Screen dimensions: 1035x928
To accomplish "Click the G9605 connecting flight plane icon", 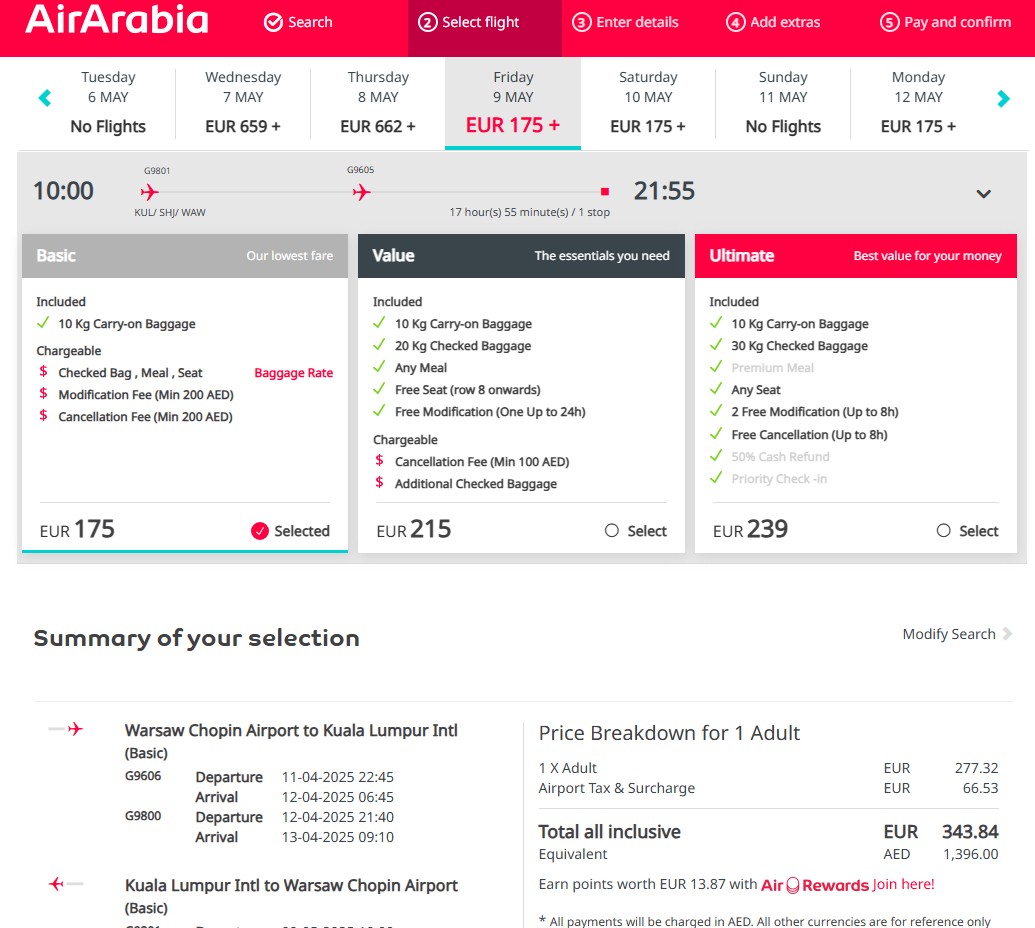I will (x=361, y=192).
